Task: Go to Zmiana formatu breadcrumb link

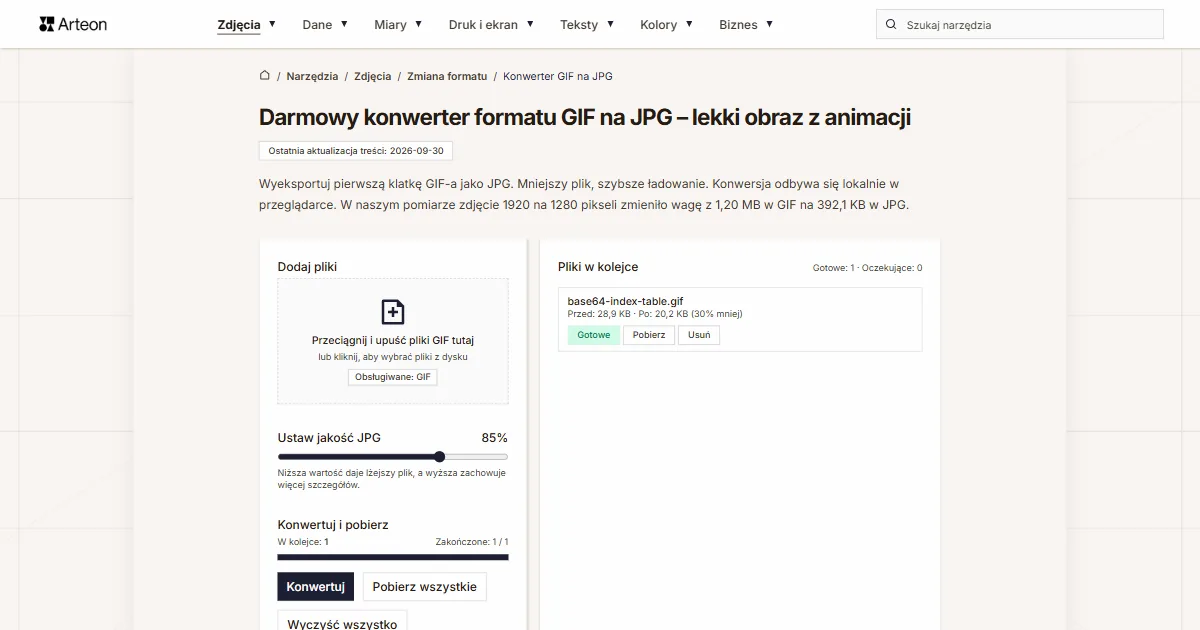Action: 447,76
